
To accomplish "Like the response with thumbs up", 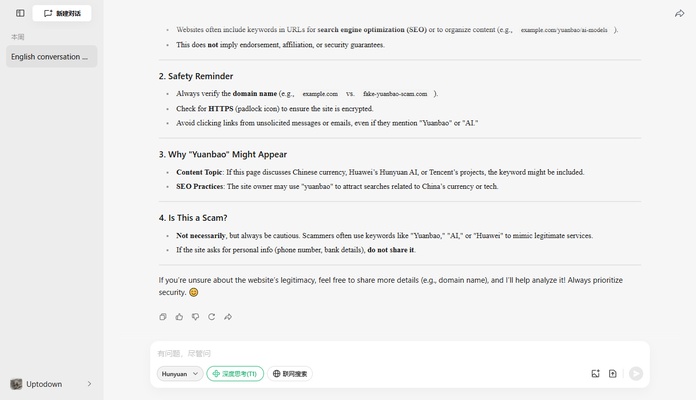I will 179,317.
